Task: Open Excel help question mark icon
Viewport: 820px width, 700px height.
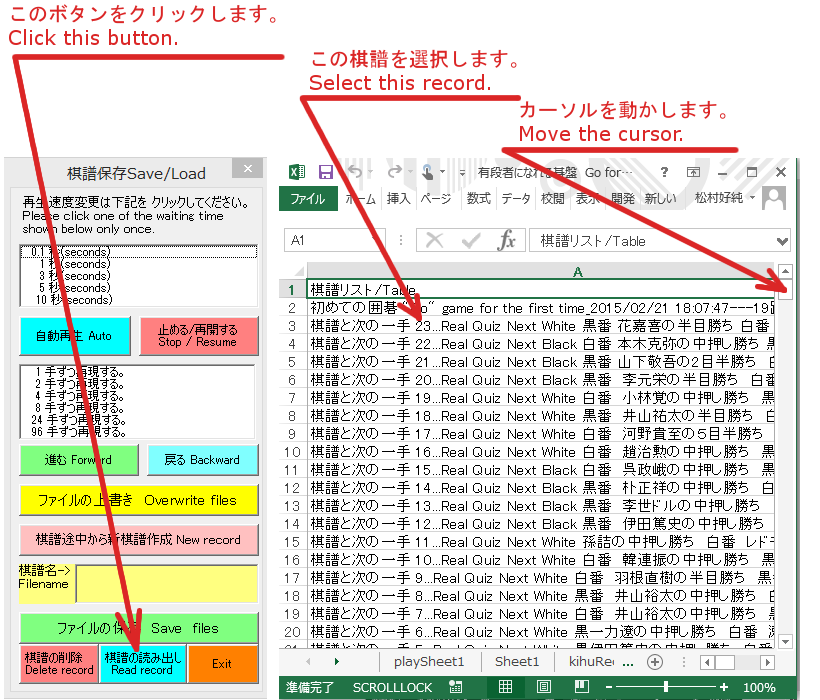Action: tap(664, 172)
